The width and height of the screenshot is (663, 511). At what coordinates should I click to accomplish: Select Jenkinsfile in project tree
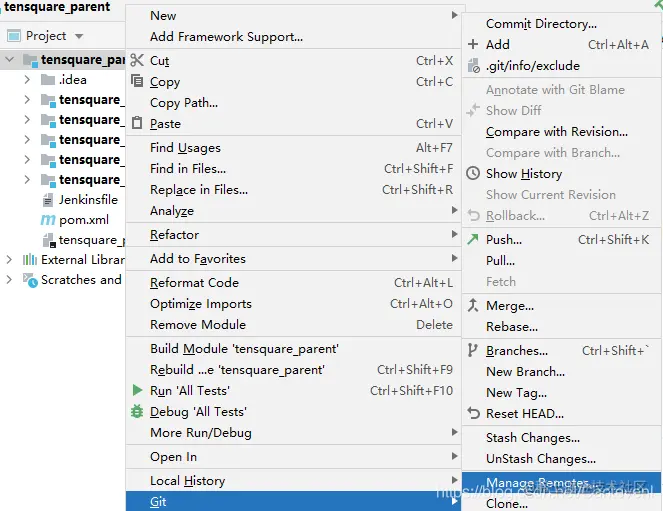(88, 199)
